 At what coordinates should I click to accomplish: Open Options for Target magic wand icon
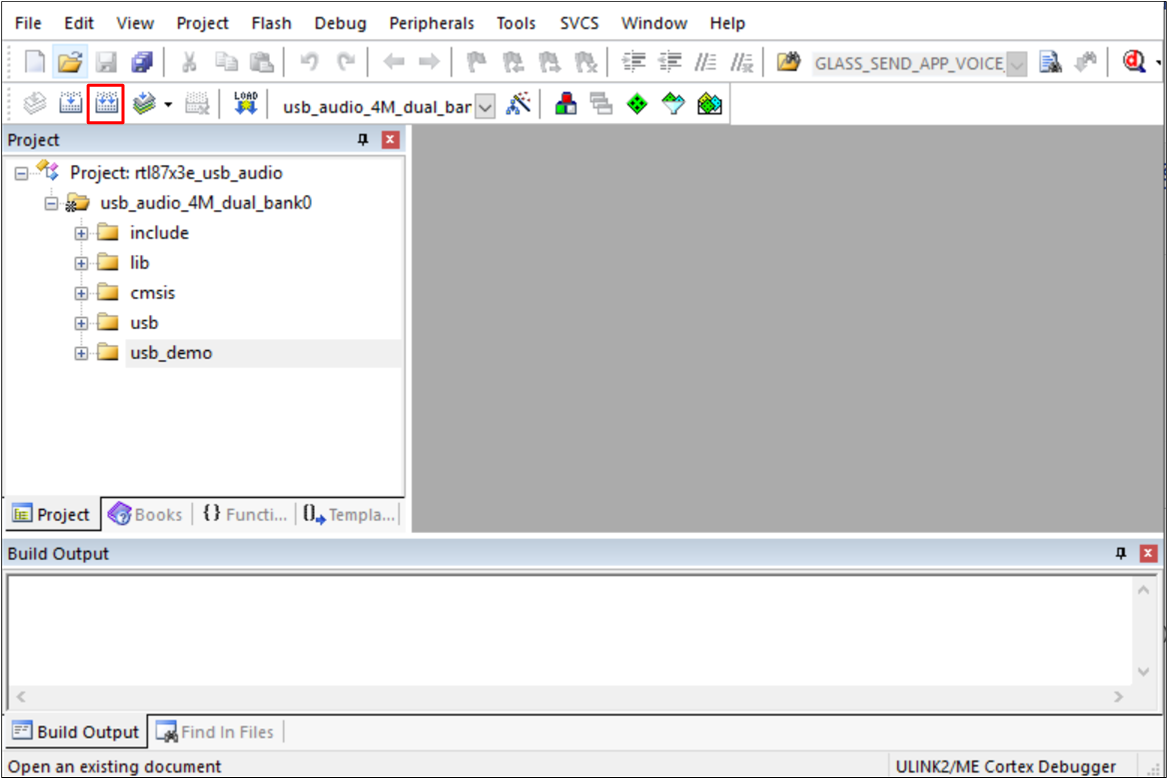517,104
